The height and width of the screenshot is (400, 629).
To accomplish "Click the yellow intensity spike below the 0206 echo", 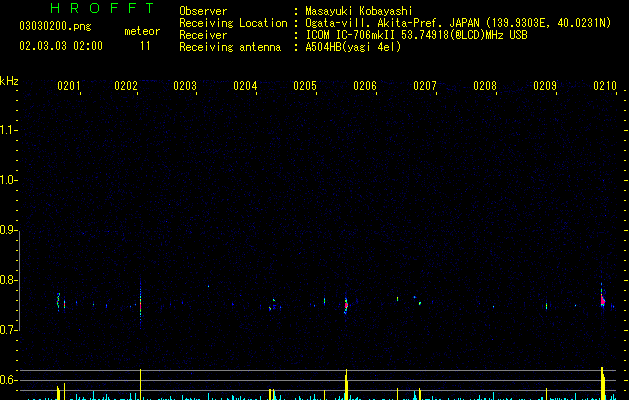I will point(346,385).
